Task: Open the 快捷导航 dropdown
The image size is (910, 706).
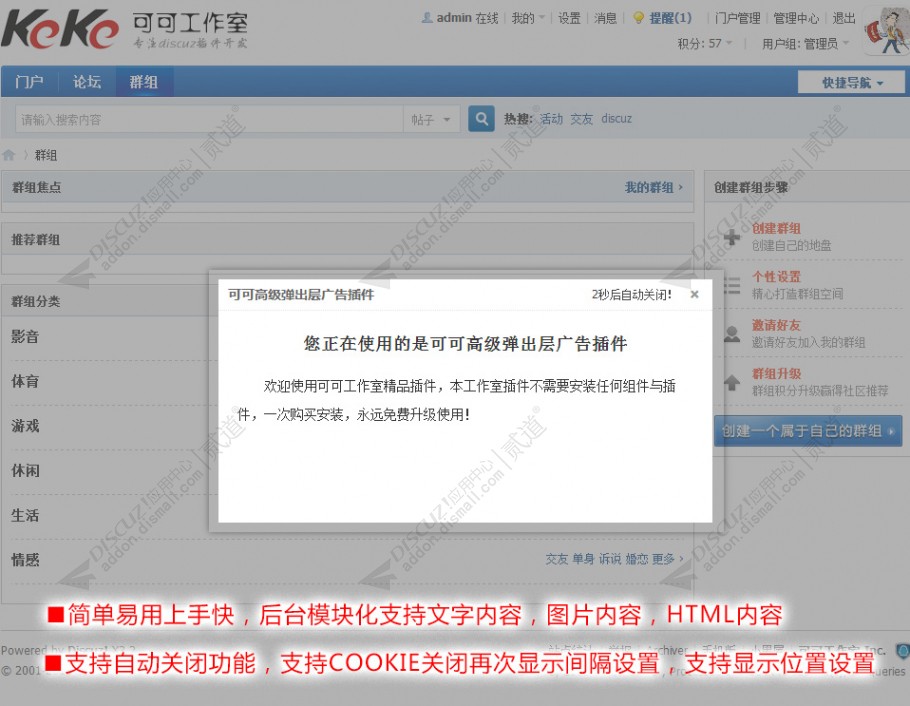Action: tap(852, 82)
